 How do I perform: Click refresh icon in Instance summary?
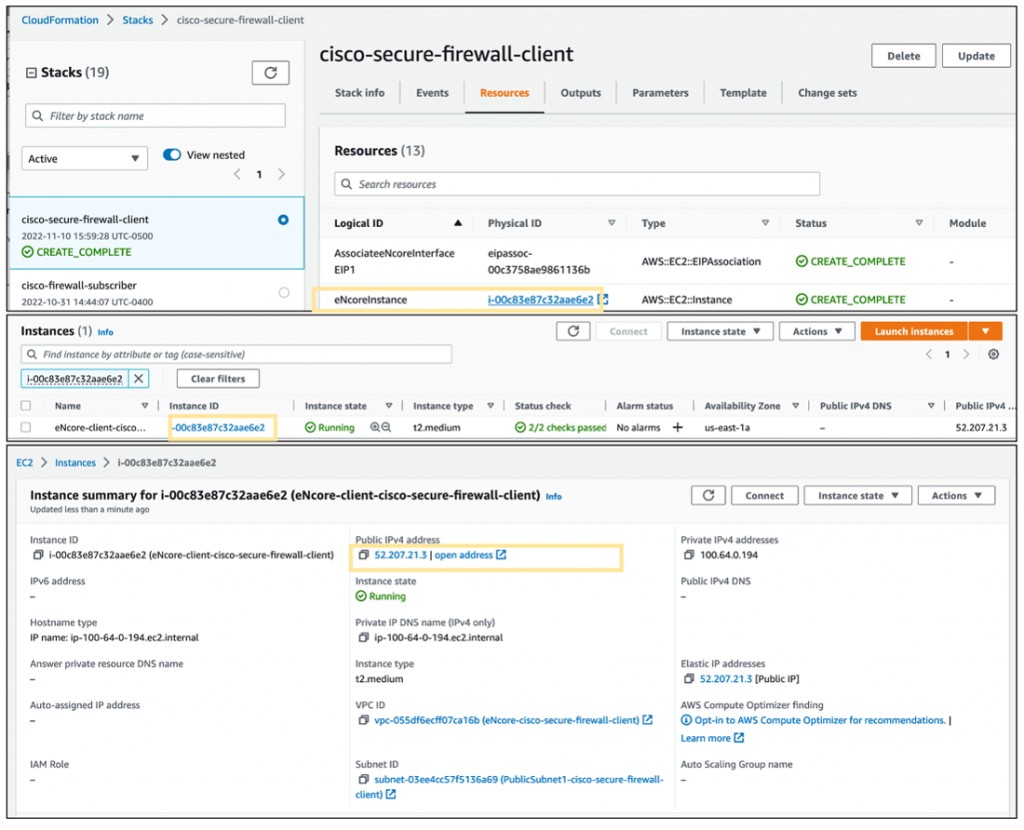708,495
